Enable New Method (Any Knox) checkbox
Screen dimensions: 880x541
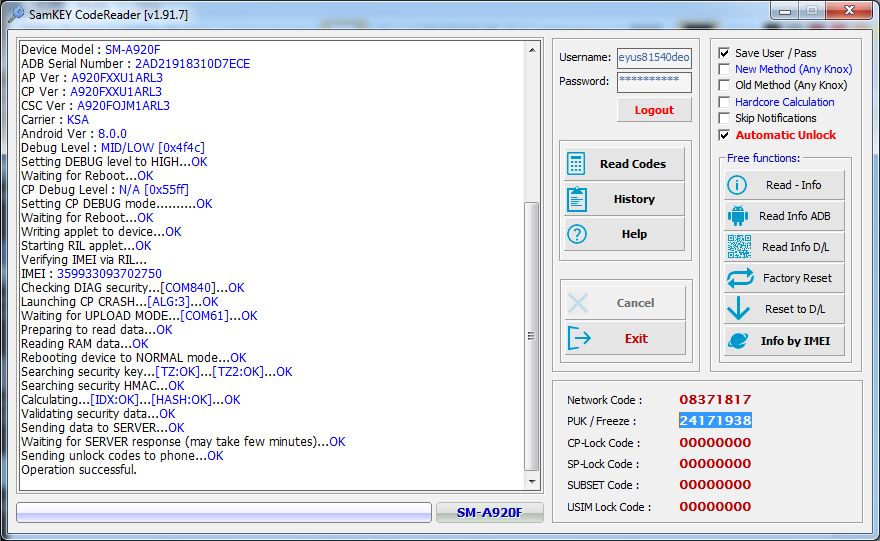tap(724, 69)
